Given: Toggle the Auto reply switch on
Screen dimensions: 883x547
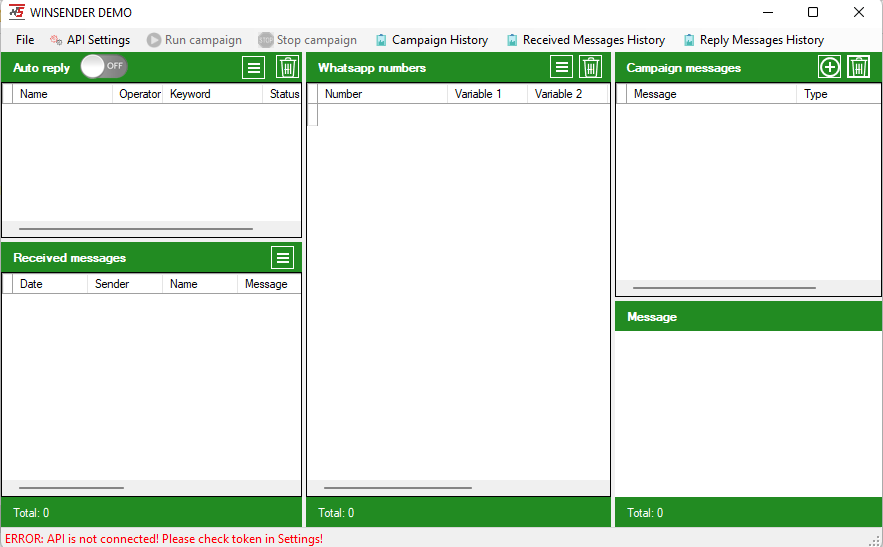Looking at the screenshot, I should pos(104,66).
